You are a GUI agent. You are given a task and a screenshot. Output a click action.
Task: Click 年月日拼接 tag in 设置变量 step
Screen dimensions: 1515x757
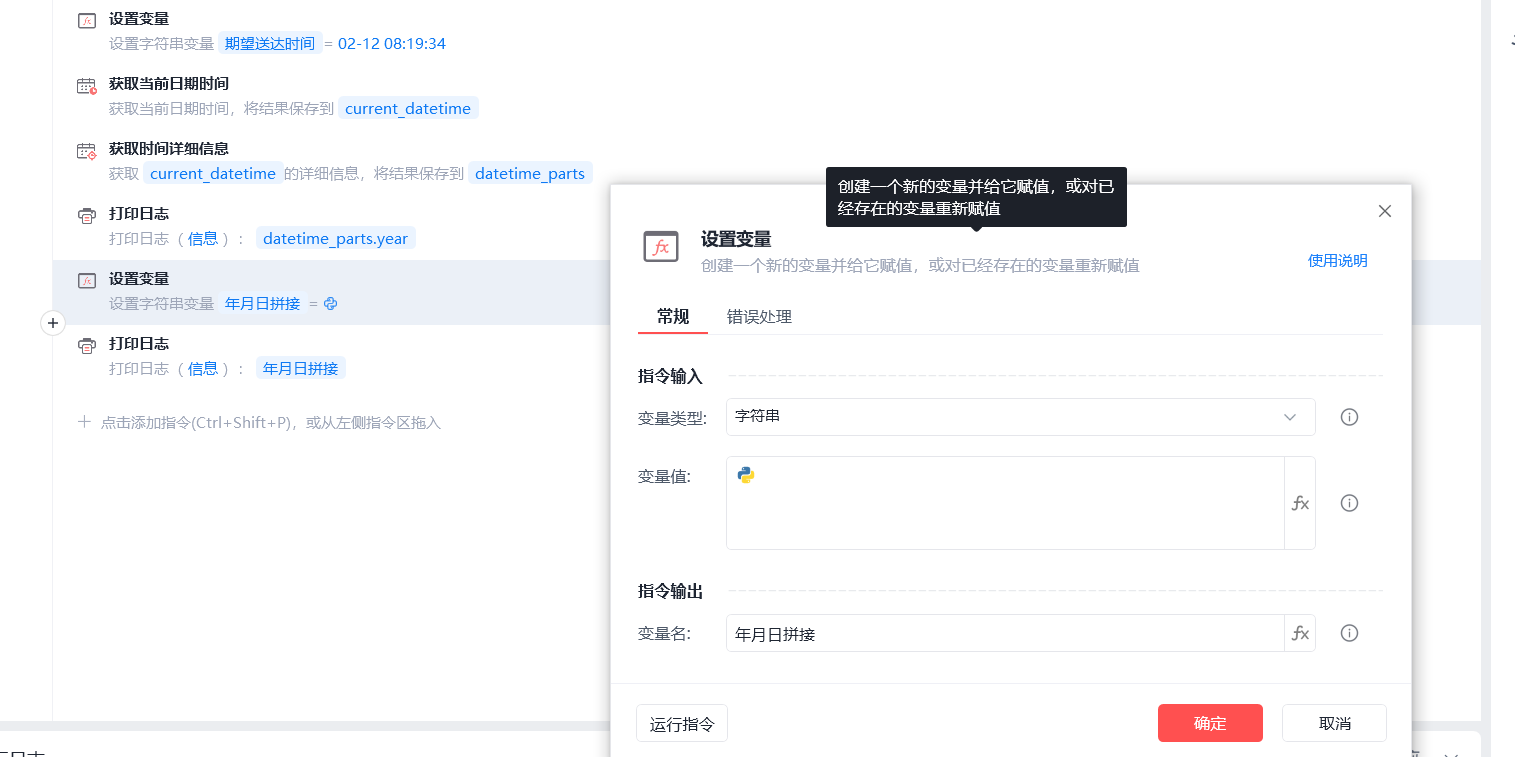pos(262,303)
